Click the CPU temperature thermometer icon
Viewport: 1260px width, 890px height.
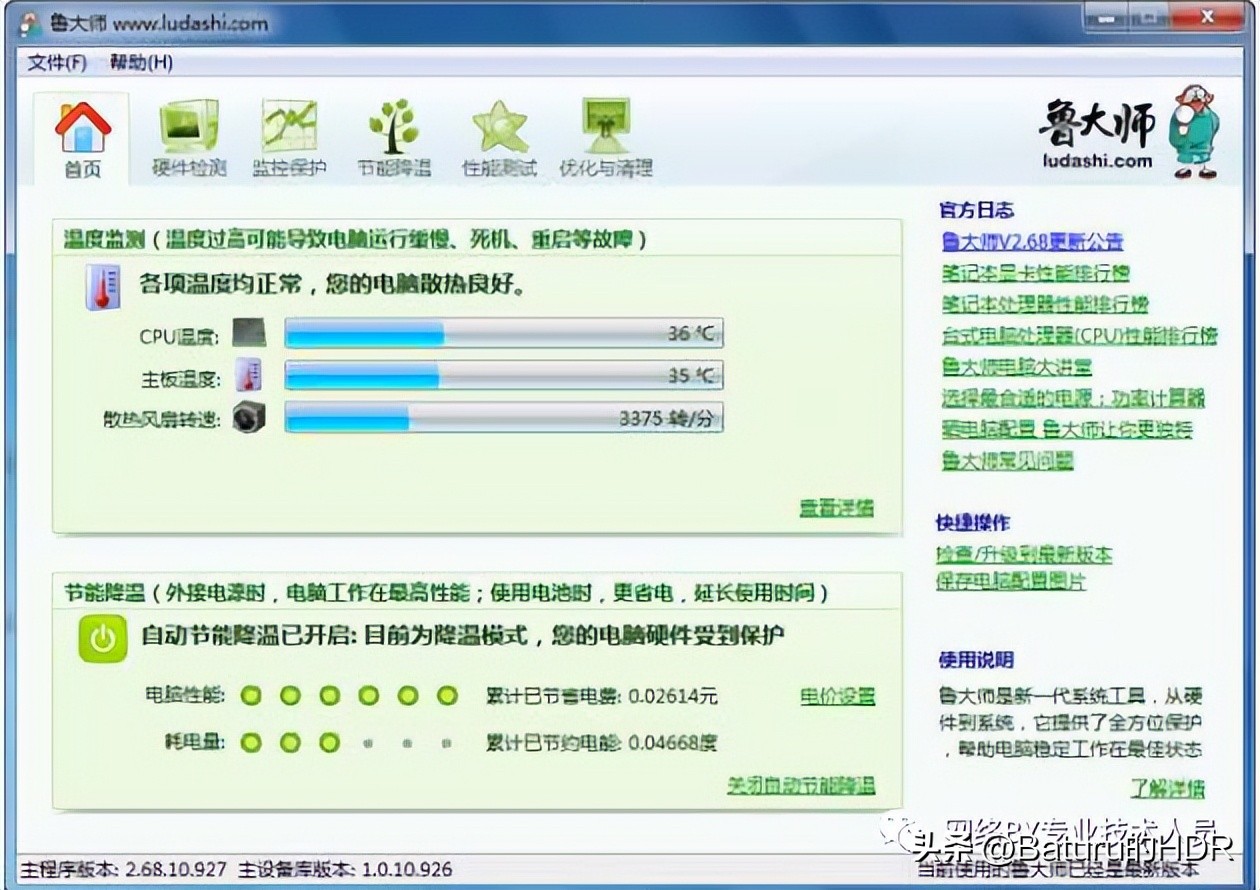pos(247,331)
